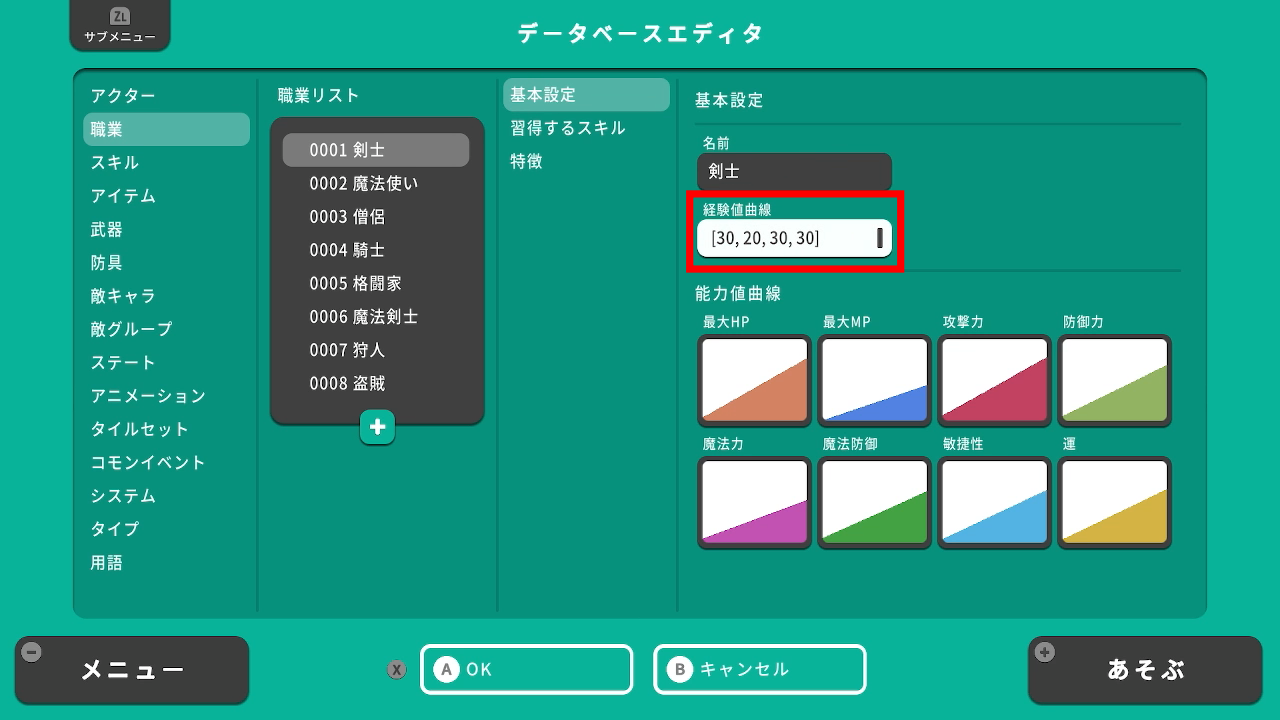Open the 運 yellow curve graph
The image size is (1280, 720).
coord(1114,502)
